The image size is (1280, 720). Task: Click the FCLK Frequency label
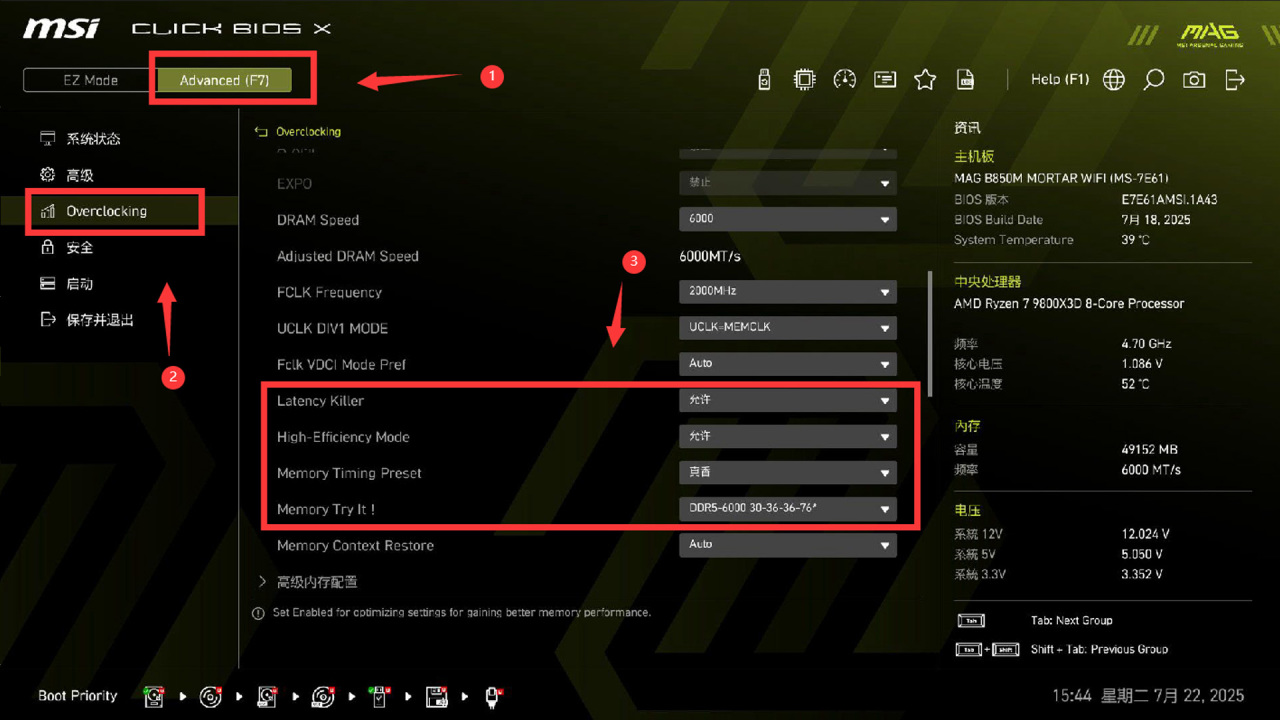tap(329, 292)
